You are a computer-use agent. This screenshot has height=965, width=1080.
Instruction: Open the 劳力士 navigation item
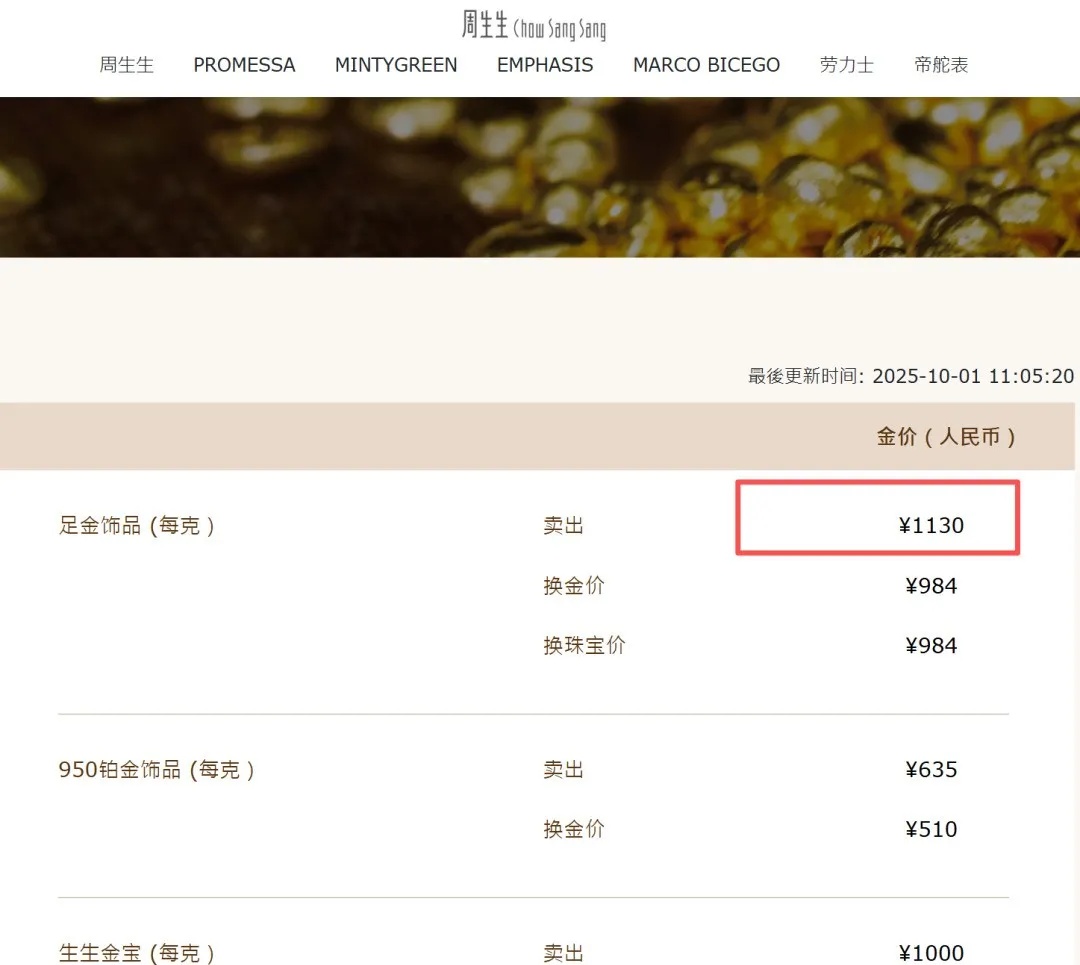[846, 65]
